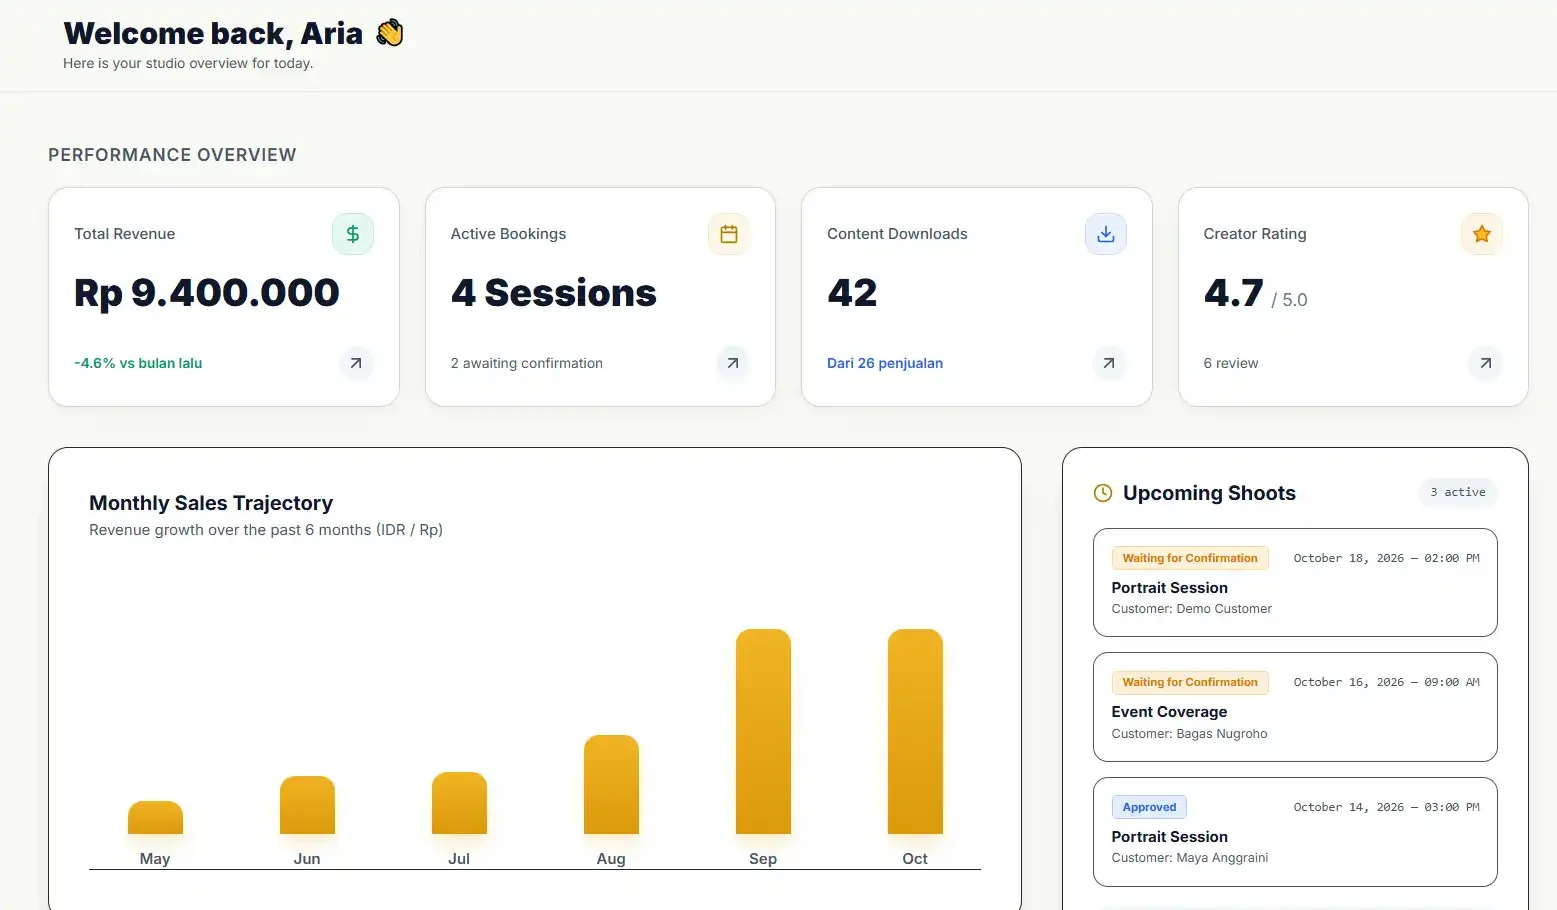Open the Portrait Session for Demo Customer
This screenshot has width=1557, height=910.
[x=1295, y=582]
